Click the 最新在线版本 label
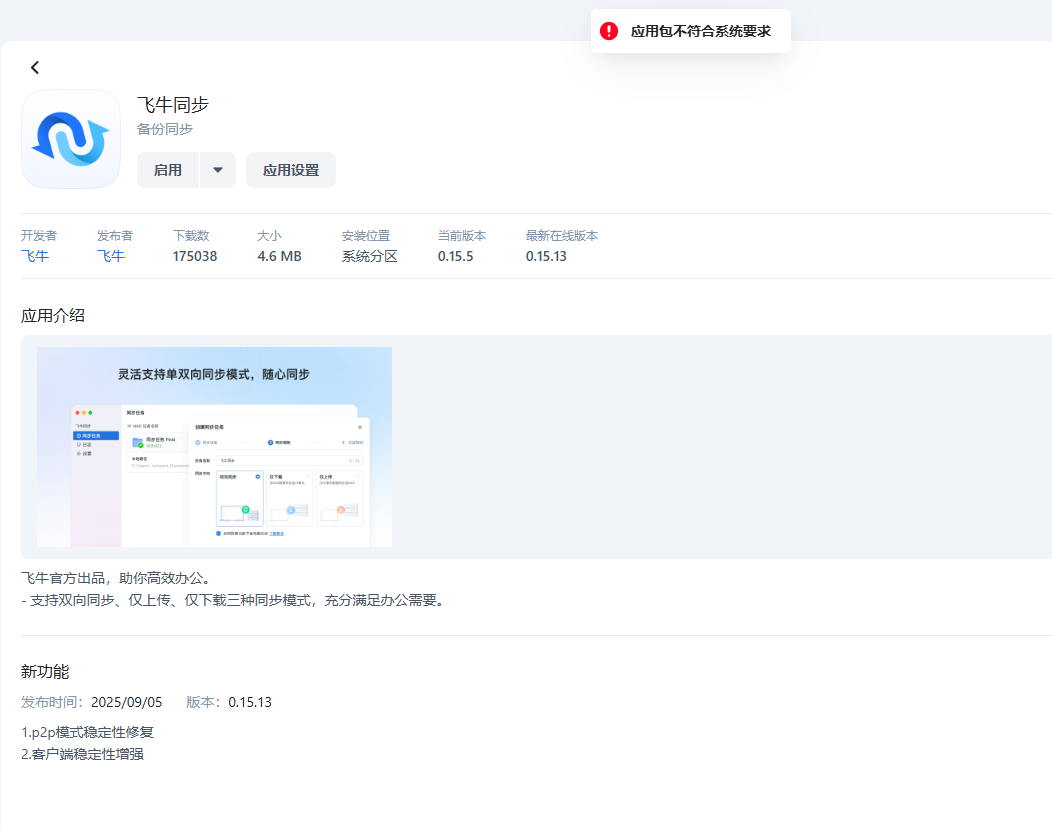Image resolution: width=1052 pixels, height=830 pixels. [562, 236]
